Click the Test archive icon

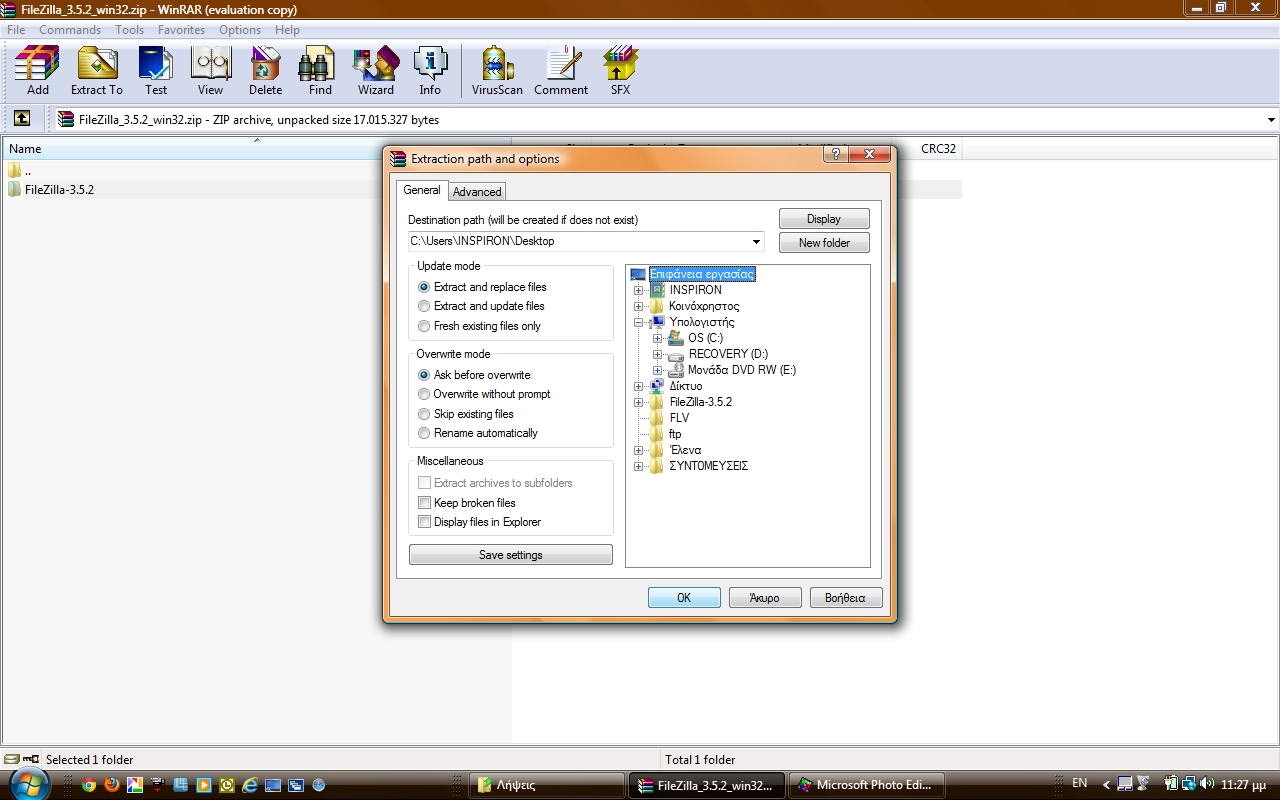click(156, 70)
